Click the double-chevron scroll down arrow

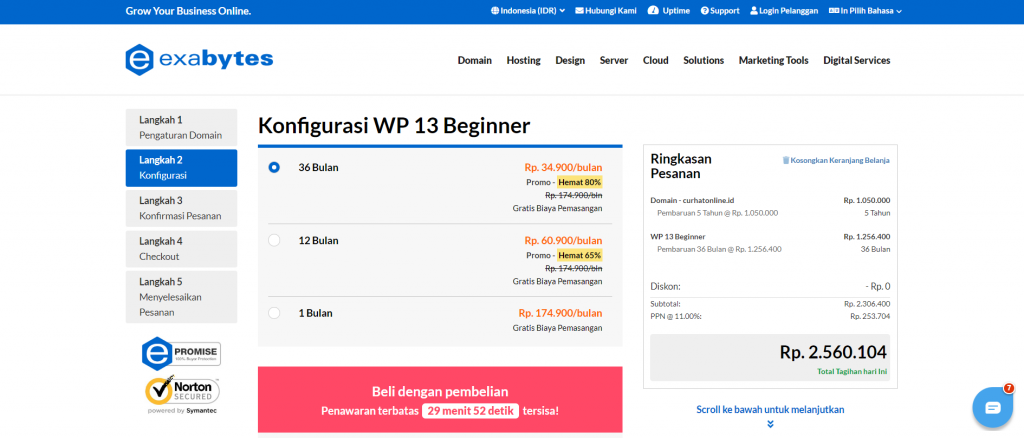(x=770, y=424)
